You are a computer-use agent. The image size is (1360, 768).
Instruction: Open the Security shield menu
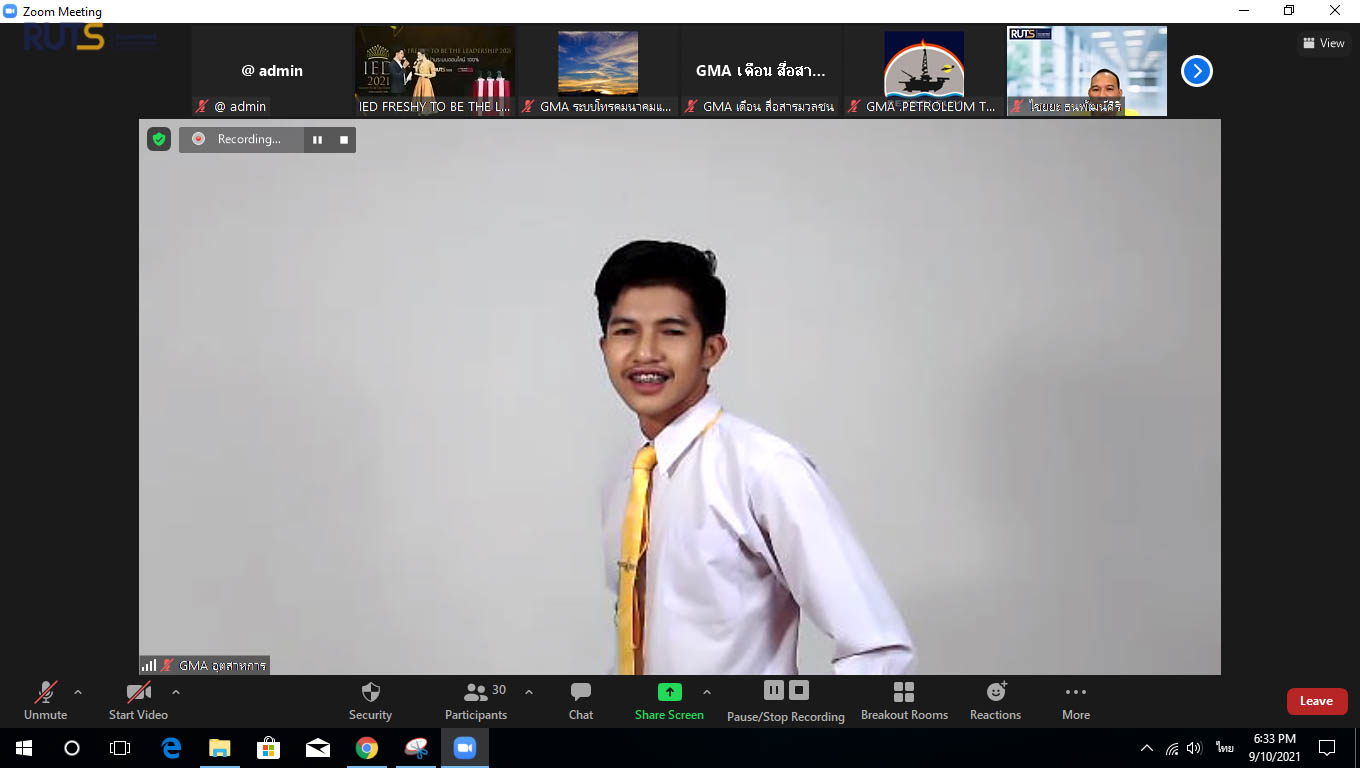tap(370, 701)
